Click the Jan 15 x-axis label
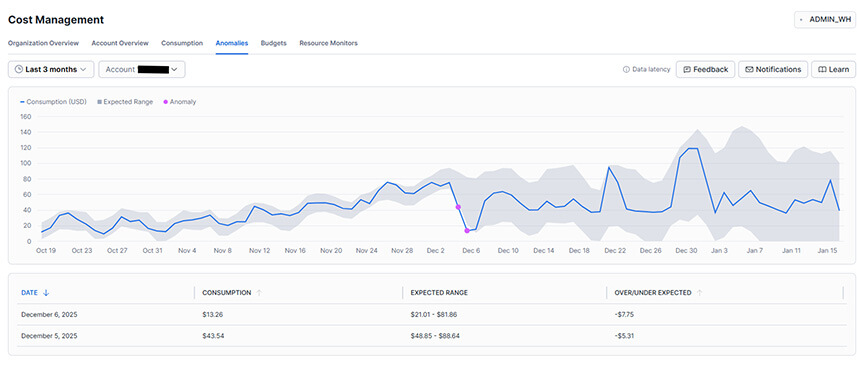The image size is (857, 368). pyautogui.click(x=827, y=250)
